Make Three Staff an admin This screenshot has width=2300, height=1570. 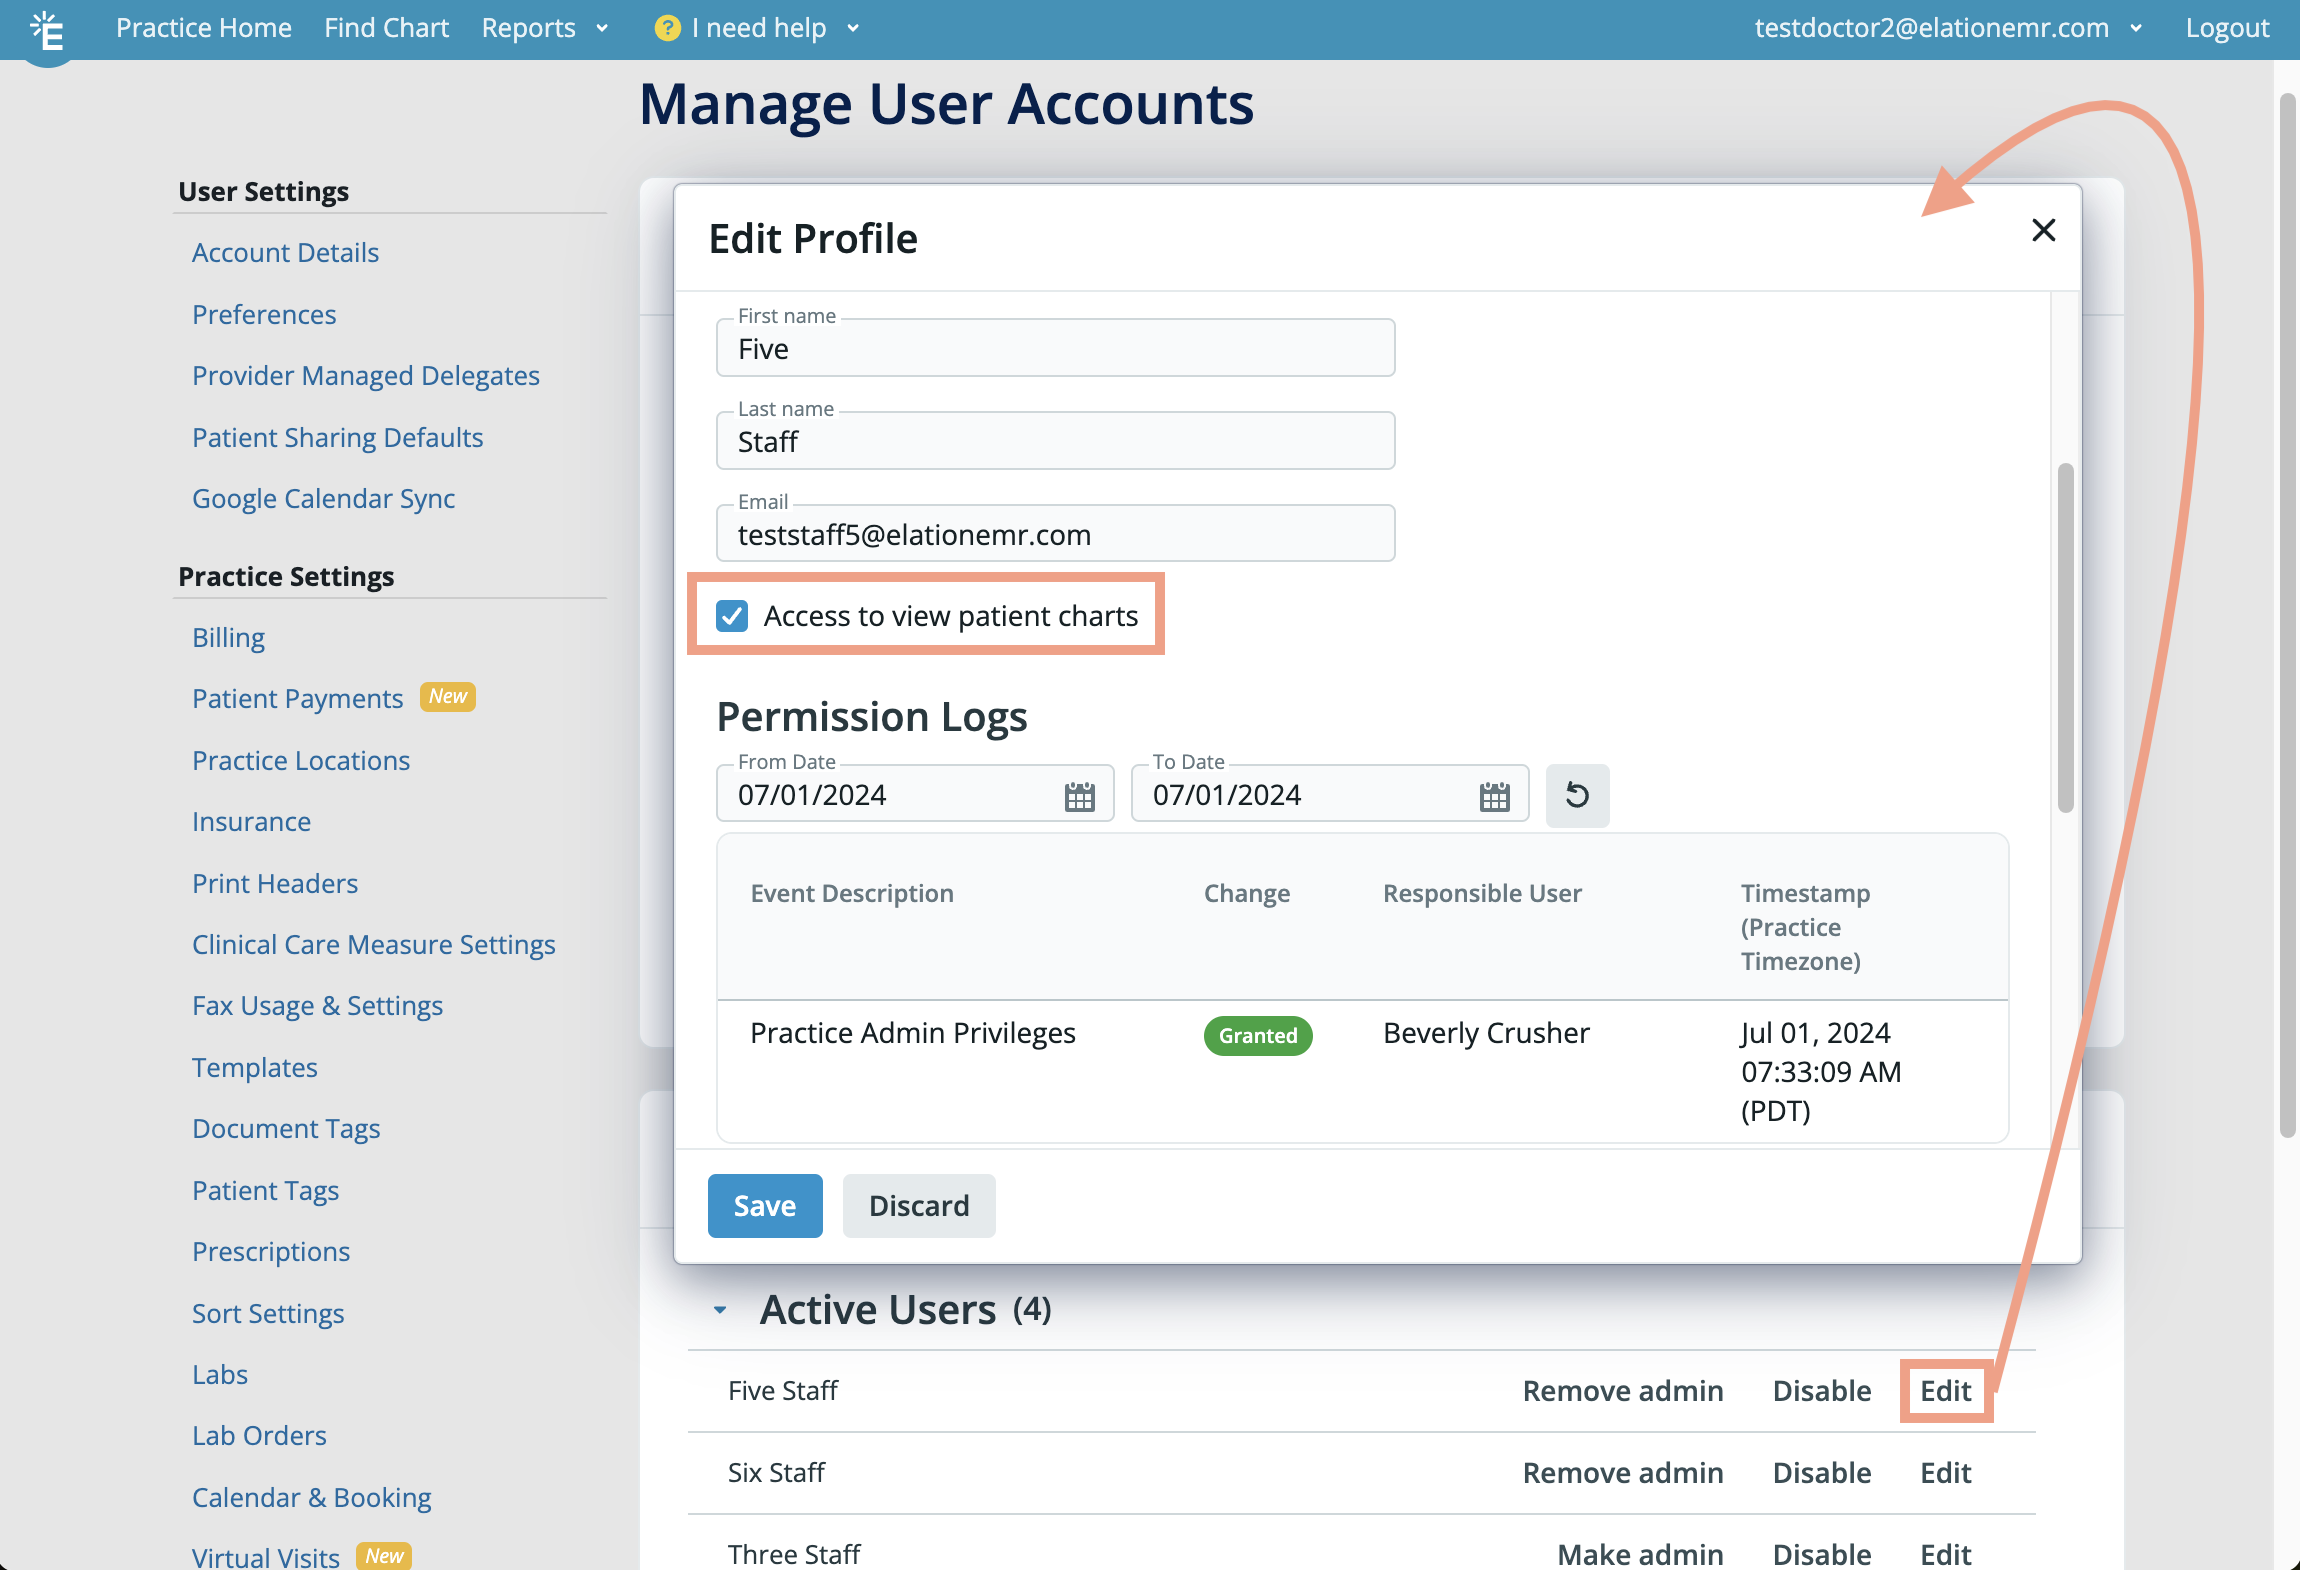click(x=1639, y=1553)
